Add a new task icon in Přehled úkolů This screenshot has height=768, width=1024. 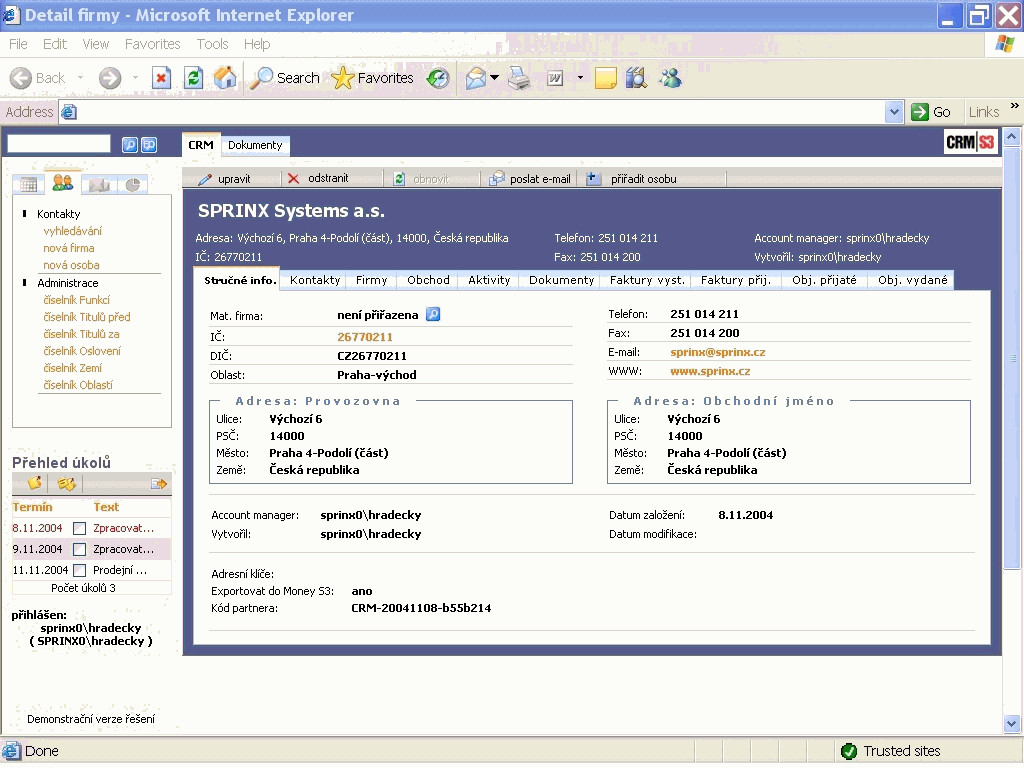tap(35, 483)
